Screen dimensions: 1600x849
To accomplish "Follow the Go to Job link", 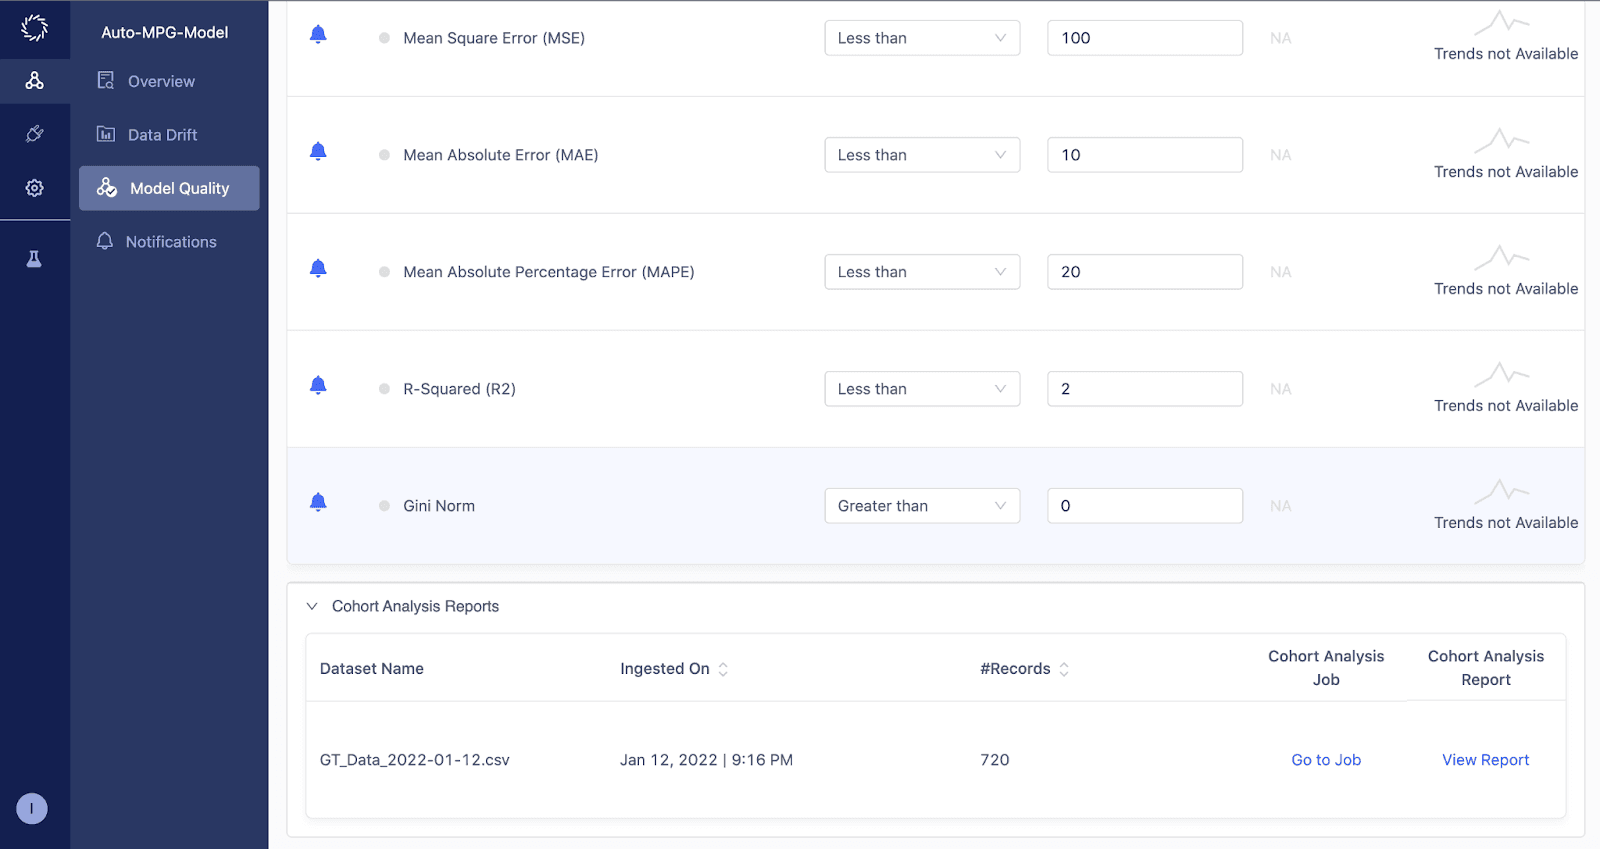I will [1326, 760].
